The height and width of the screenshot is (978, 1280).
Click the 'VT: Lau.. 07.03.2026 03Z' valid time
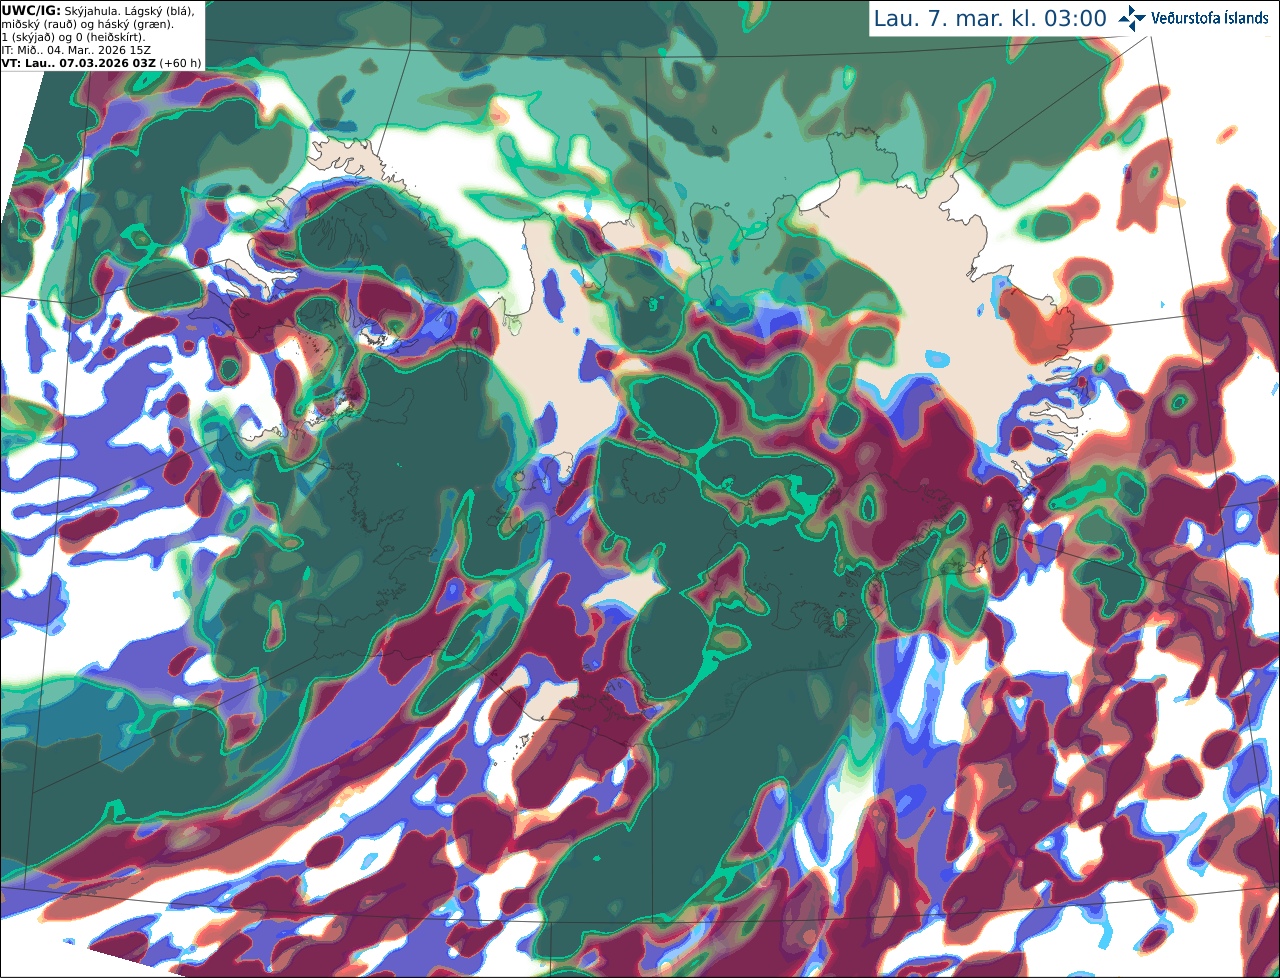(78, 63)
